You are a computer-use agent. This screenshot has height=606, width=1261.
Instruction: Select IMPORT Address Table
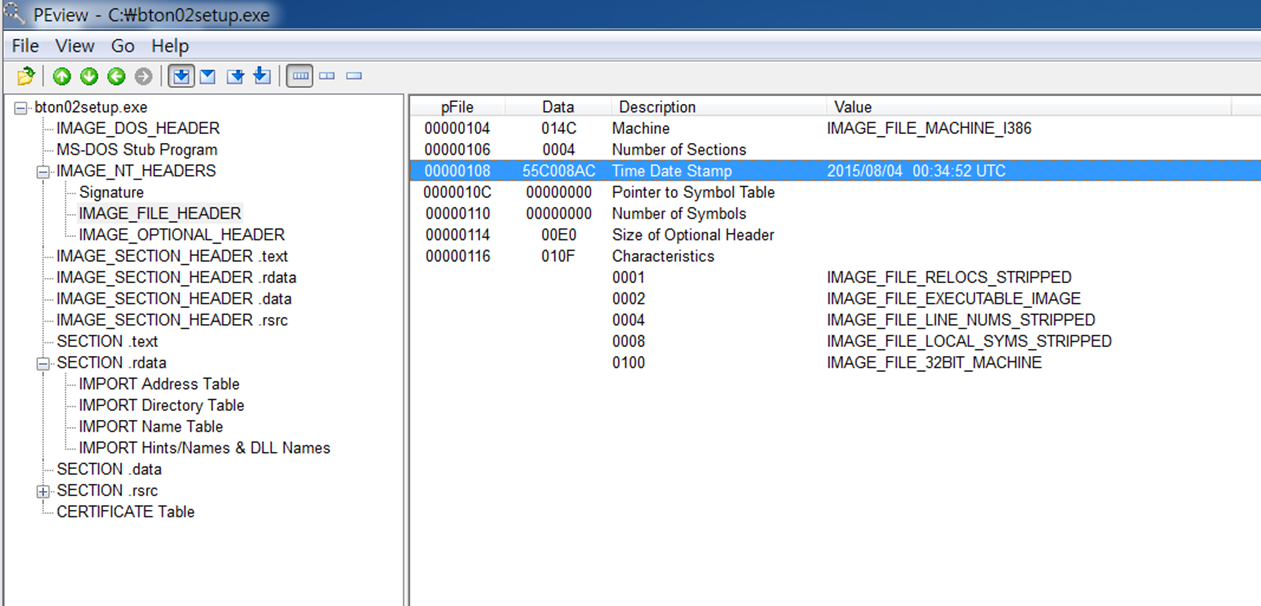159,384
